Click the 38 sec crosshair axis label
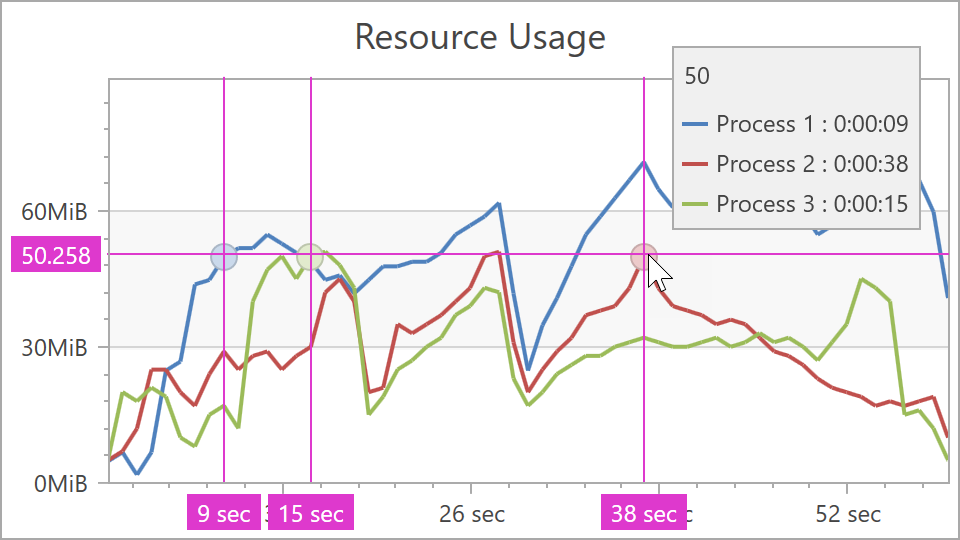 click(x=644, y=514)
